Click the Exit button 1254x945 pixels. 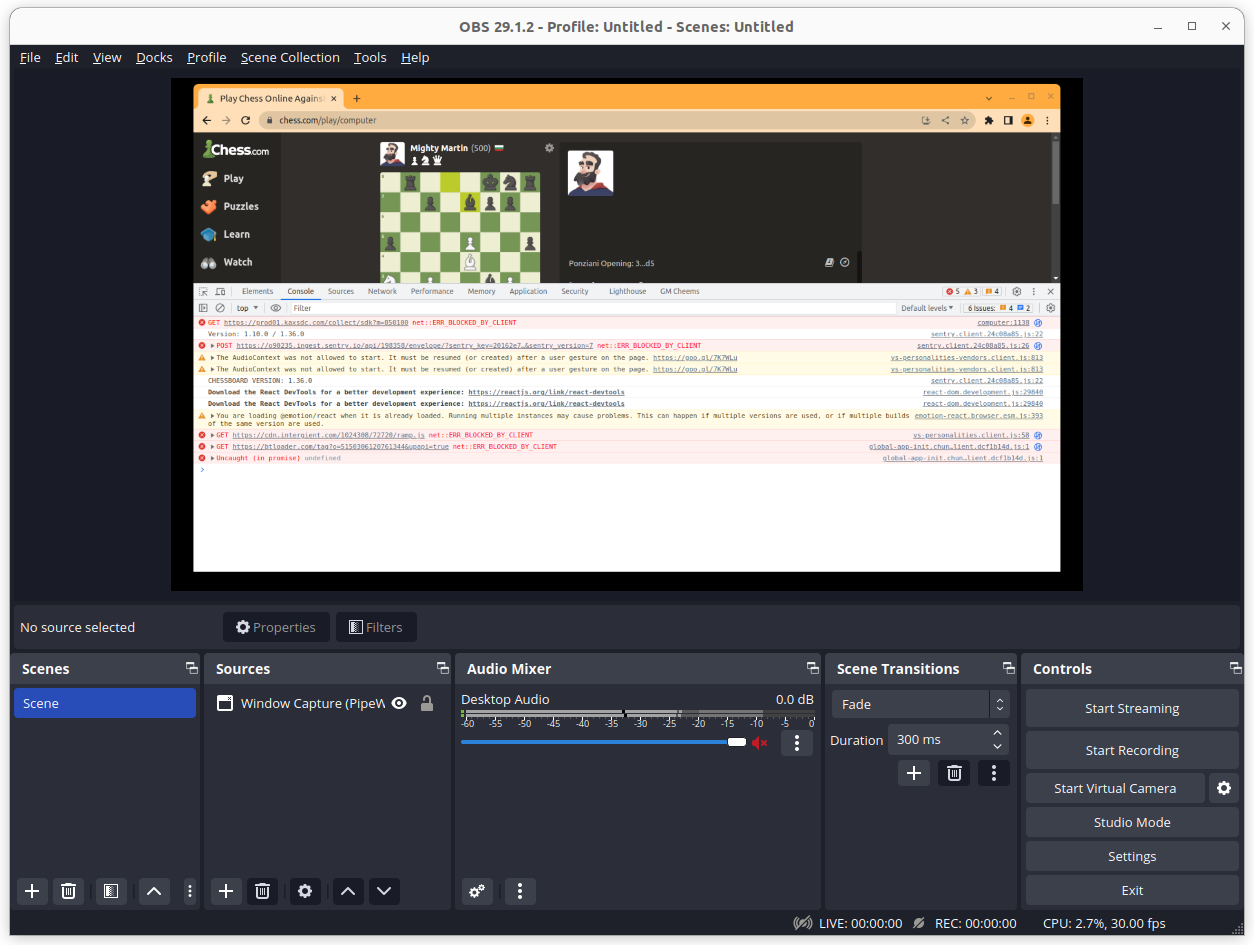(x=1132, y=890)
